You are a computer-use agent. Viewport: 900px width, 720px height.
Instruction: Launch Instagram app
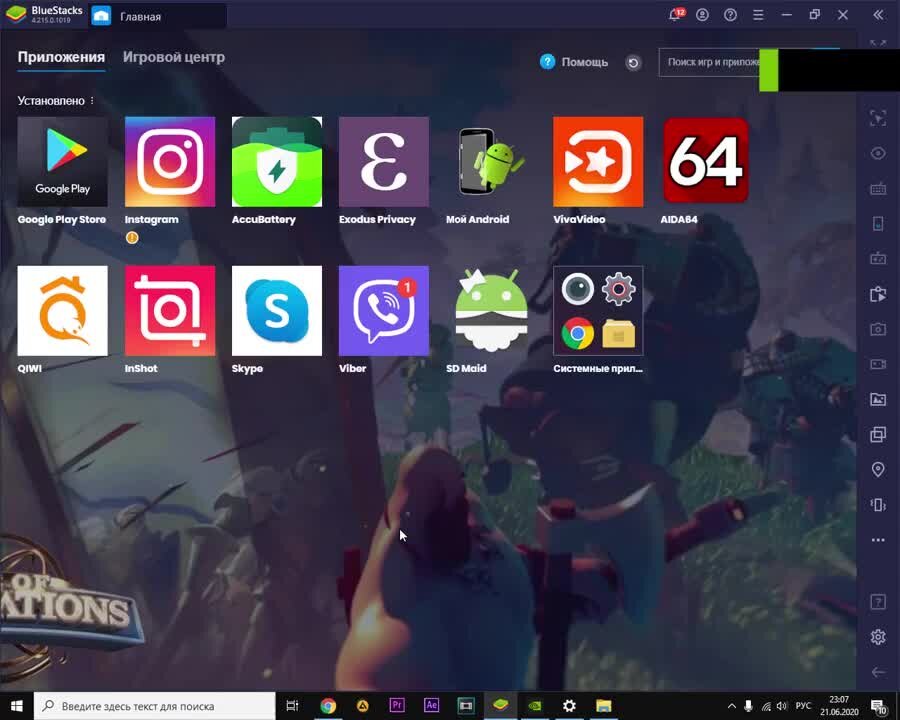170,162
